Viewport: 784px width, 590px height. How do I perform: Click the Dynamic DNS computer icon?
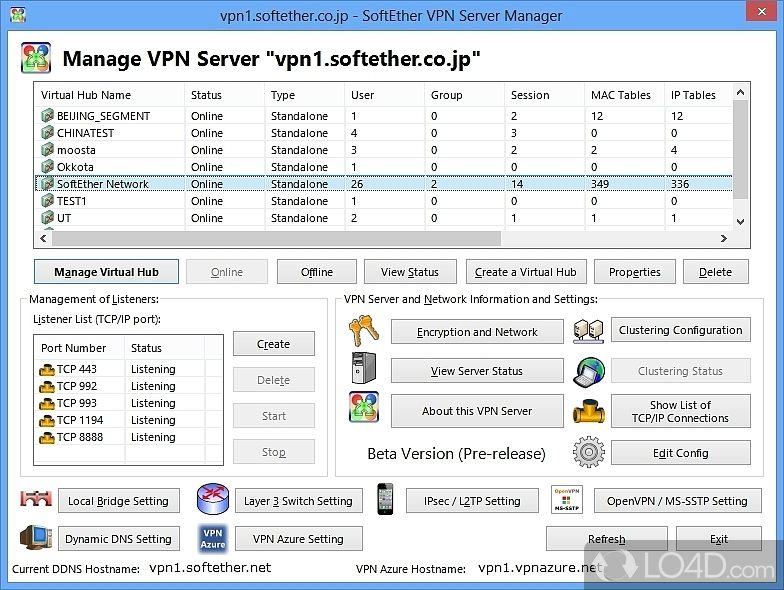coord(35,538)
